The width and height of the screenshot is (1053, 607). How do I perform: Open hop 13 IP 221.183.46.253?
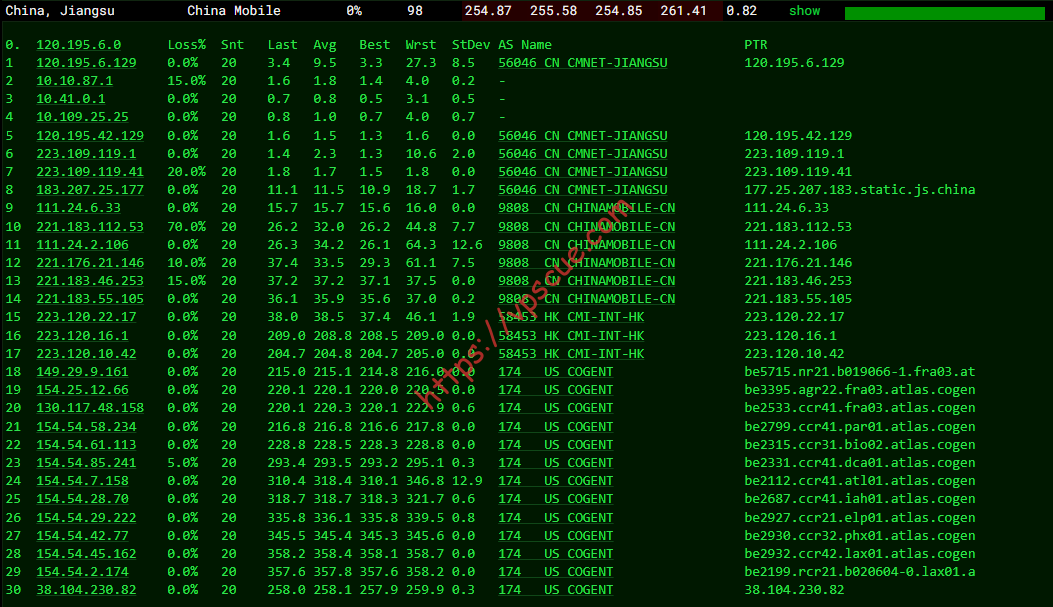(90, 281)
